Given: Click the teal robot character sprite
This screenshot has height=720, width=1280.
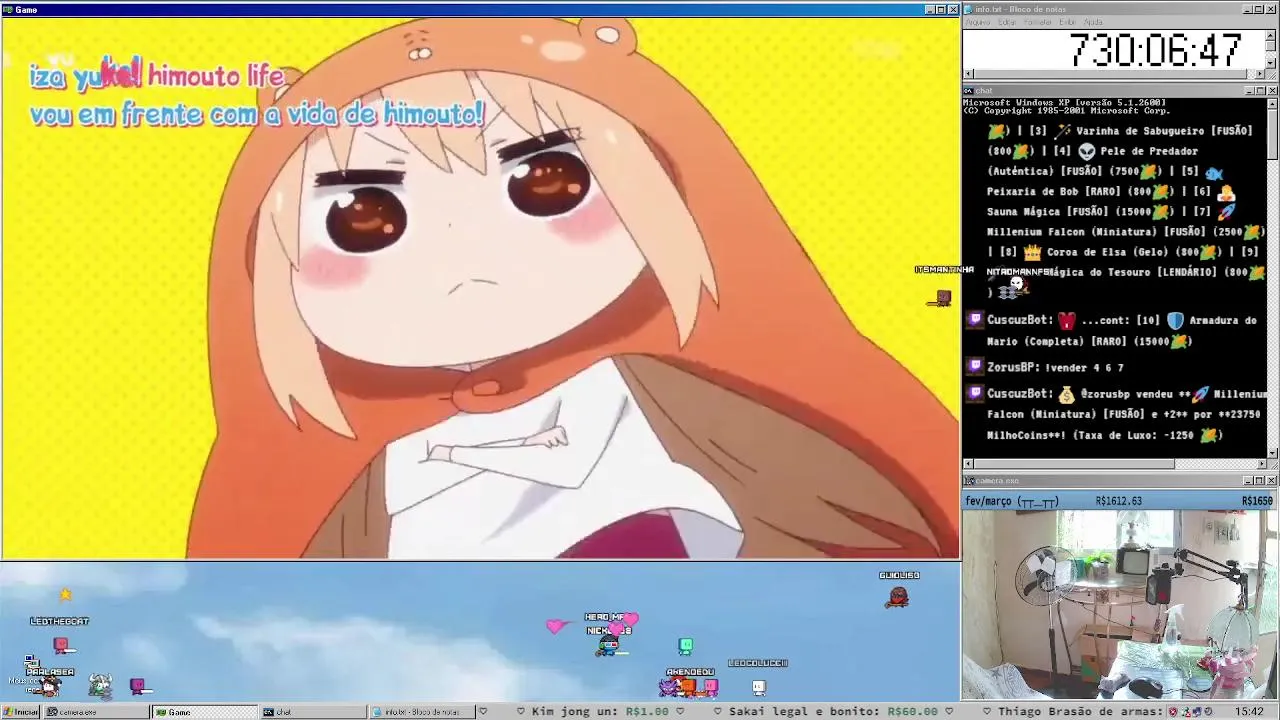Looking at the screenshot, I should [685, 647].
